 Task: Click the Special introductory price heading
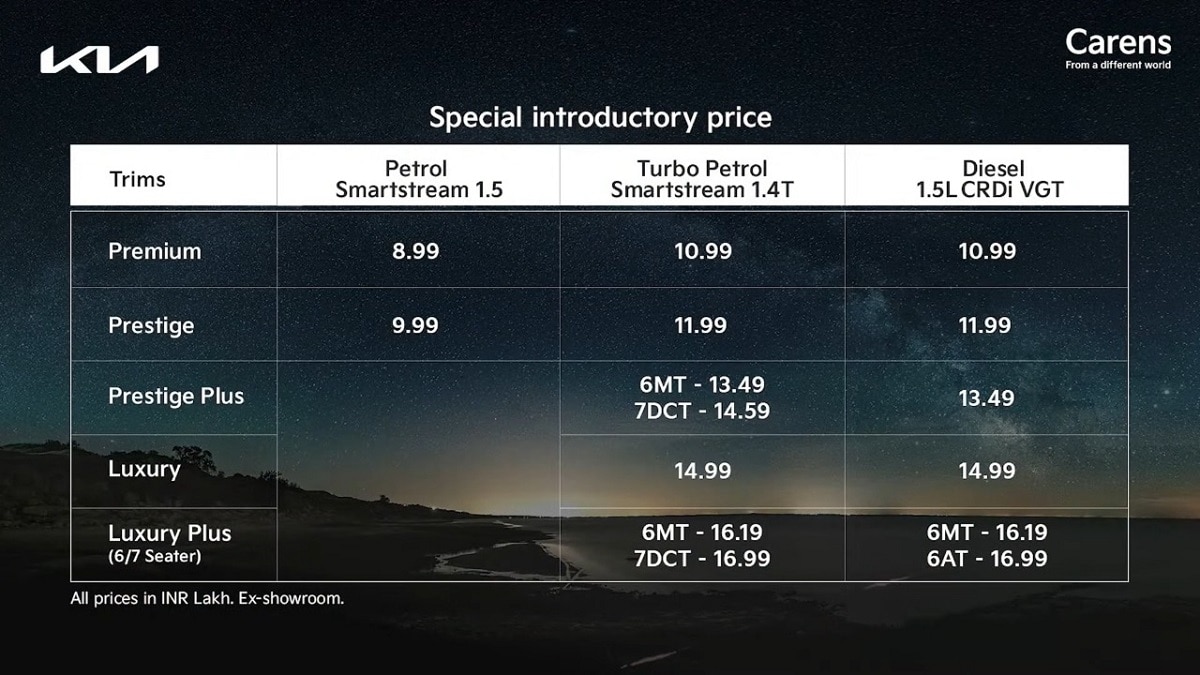600,117
